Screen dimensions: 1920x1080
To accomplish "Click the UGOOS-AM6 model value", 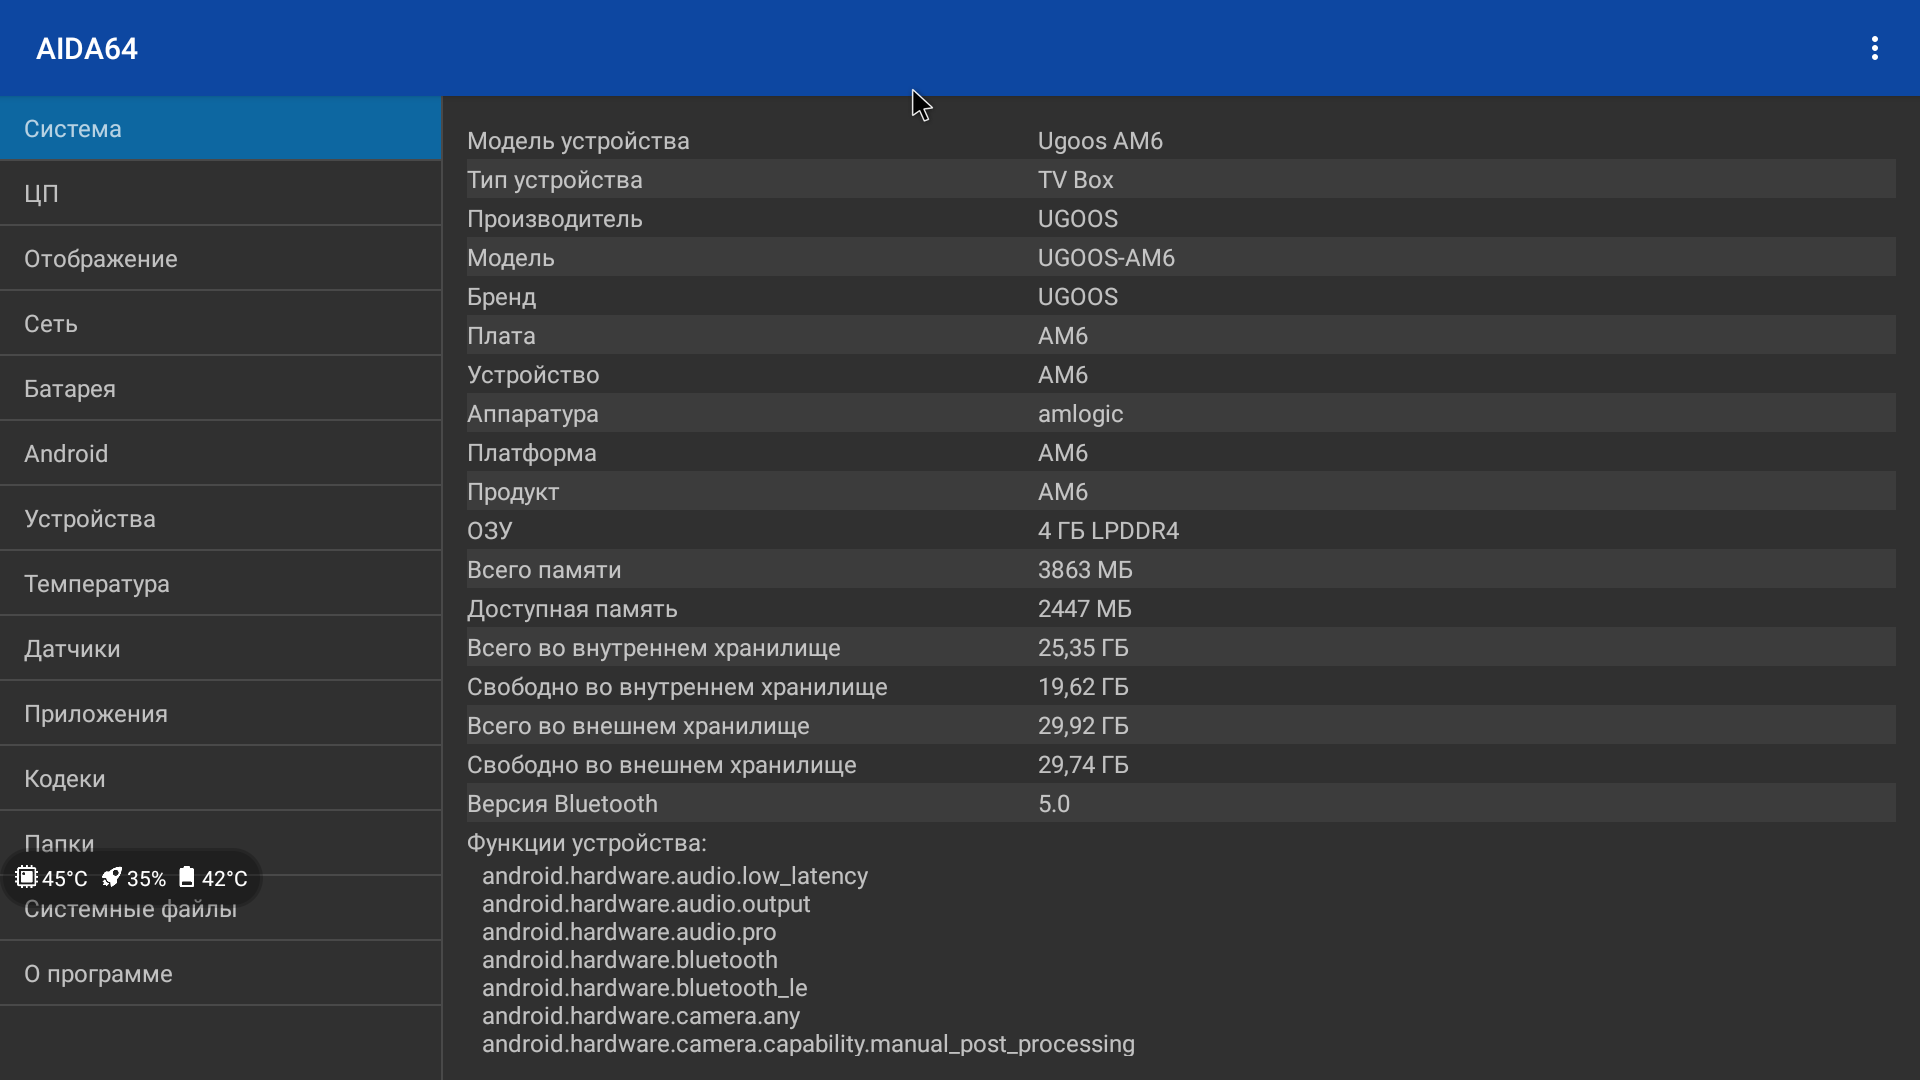I will pyautogui.click(x=1106, y=258).
